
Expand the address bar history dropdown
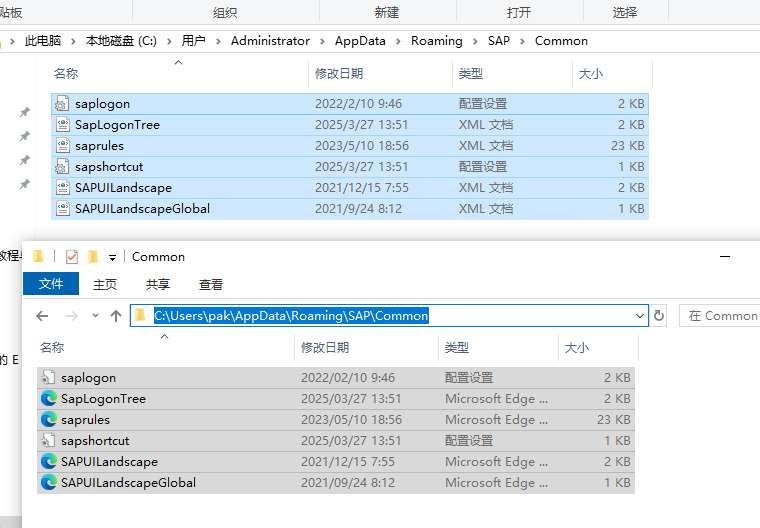(x=640, y=316)
